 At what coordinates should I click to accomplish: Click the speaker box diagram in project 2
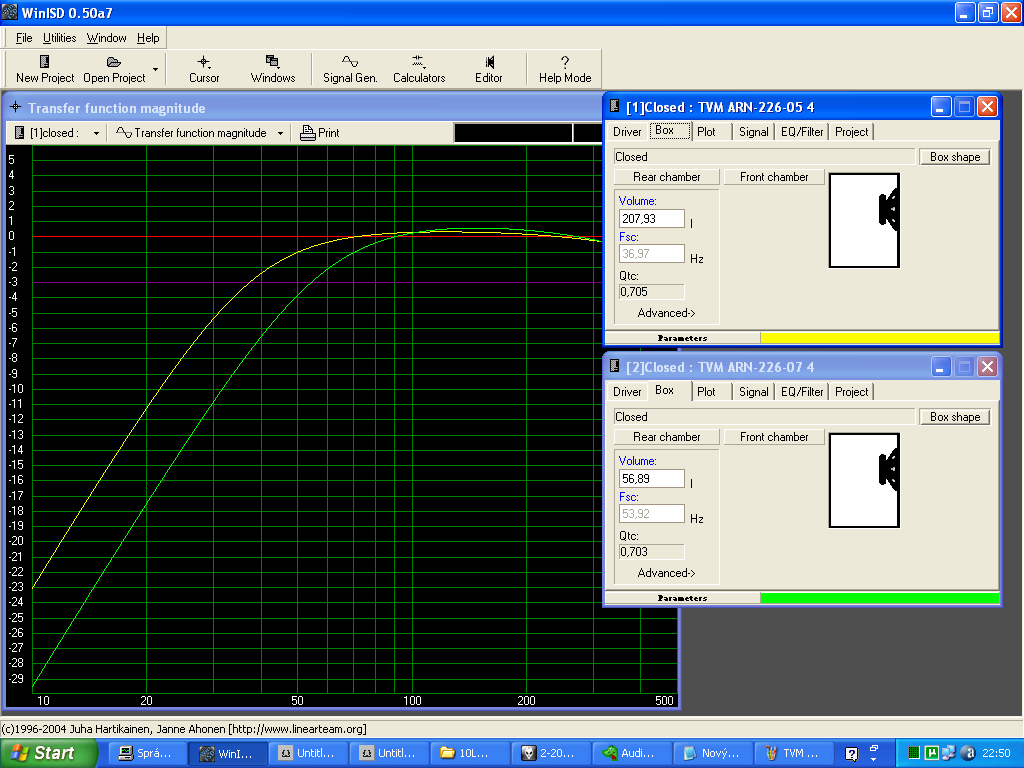pyautogui.click(x=864, y=480)
